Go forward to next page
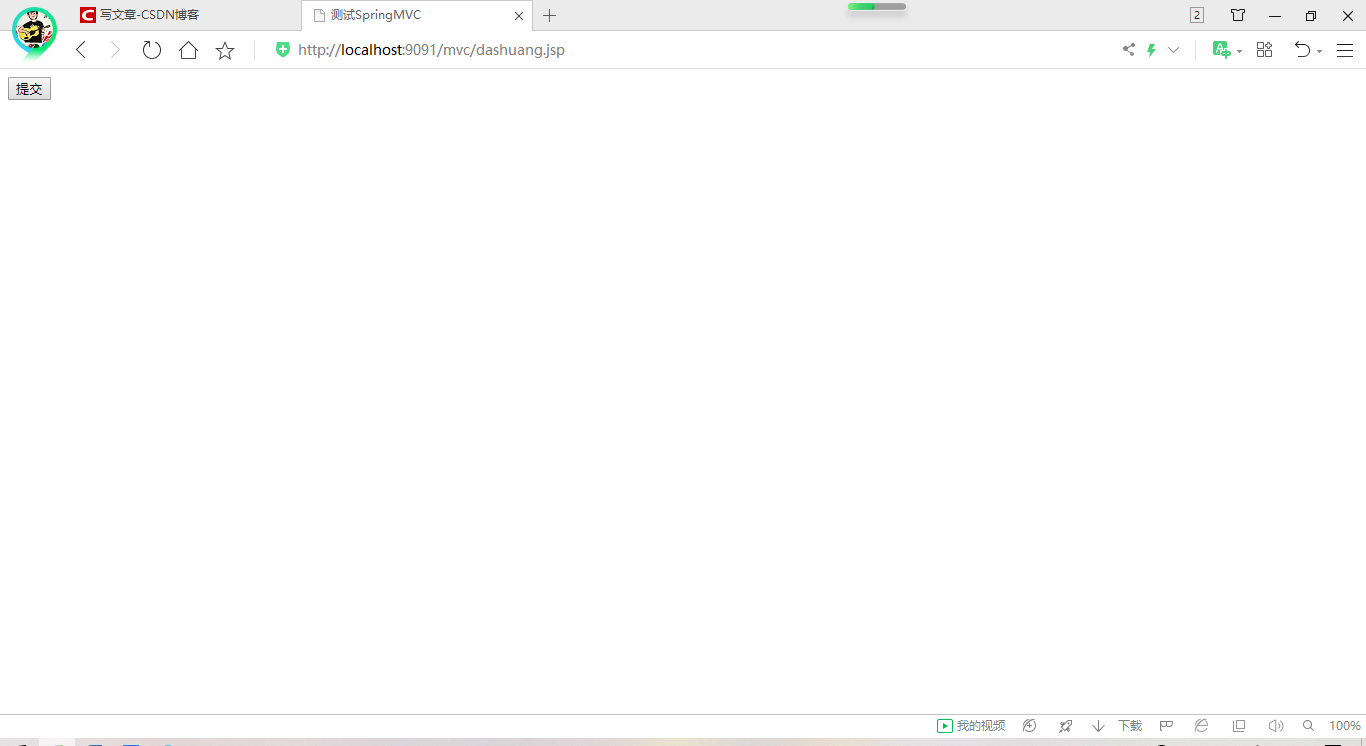This screenshot has width=1366, height=746. click(x=115, y=50)
